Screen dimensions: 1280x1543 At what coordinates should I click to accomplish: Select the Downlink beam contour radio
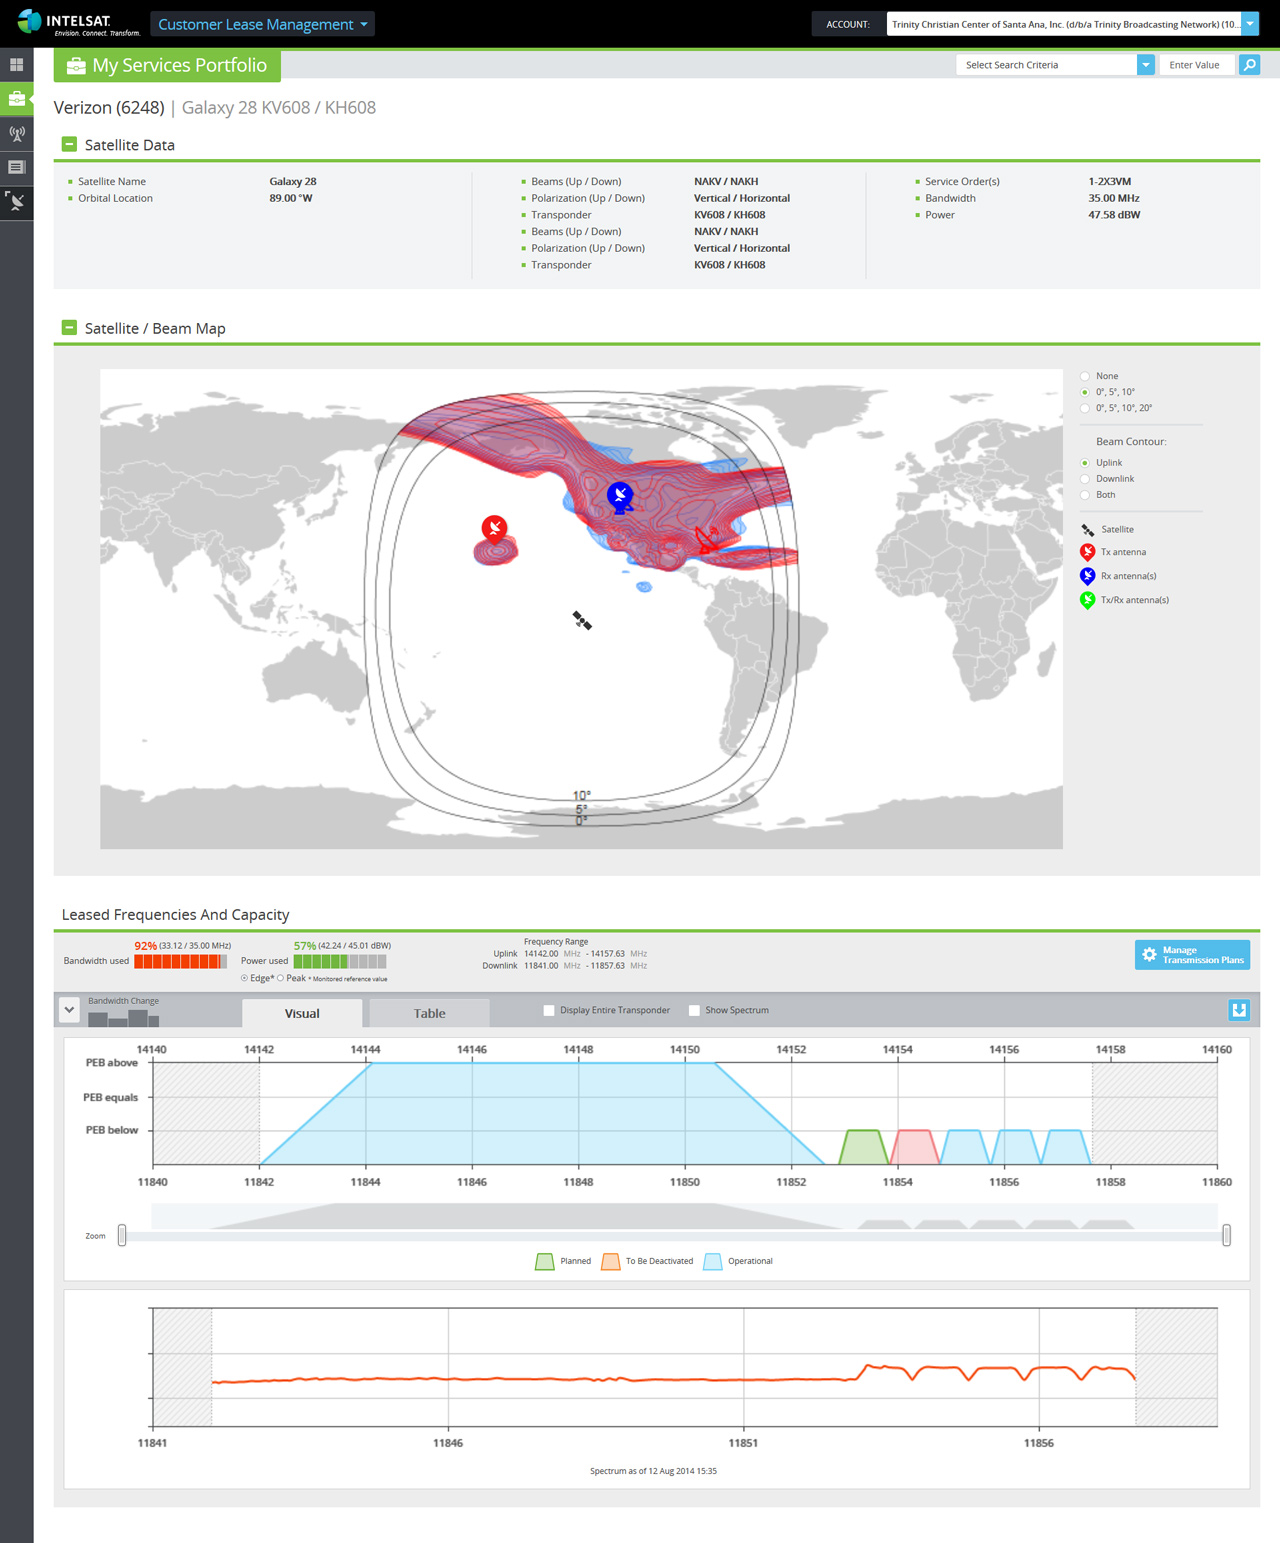tap(1085, 479)
